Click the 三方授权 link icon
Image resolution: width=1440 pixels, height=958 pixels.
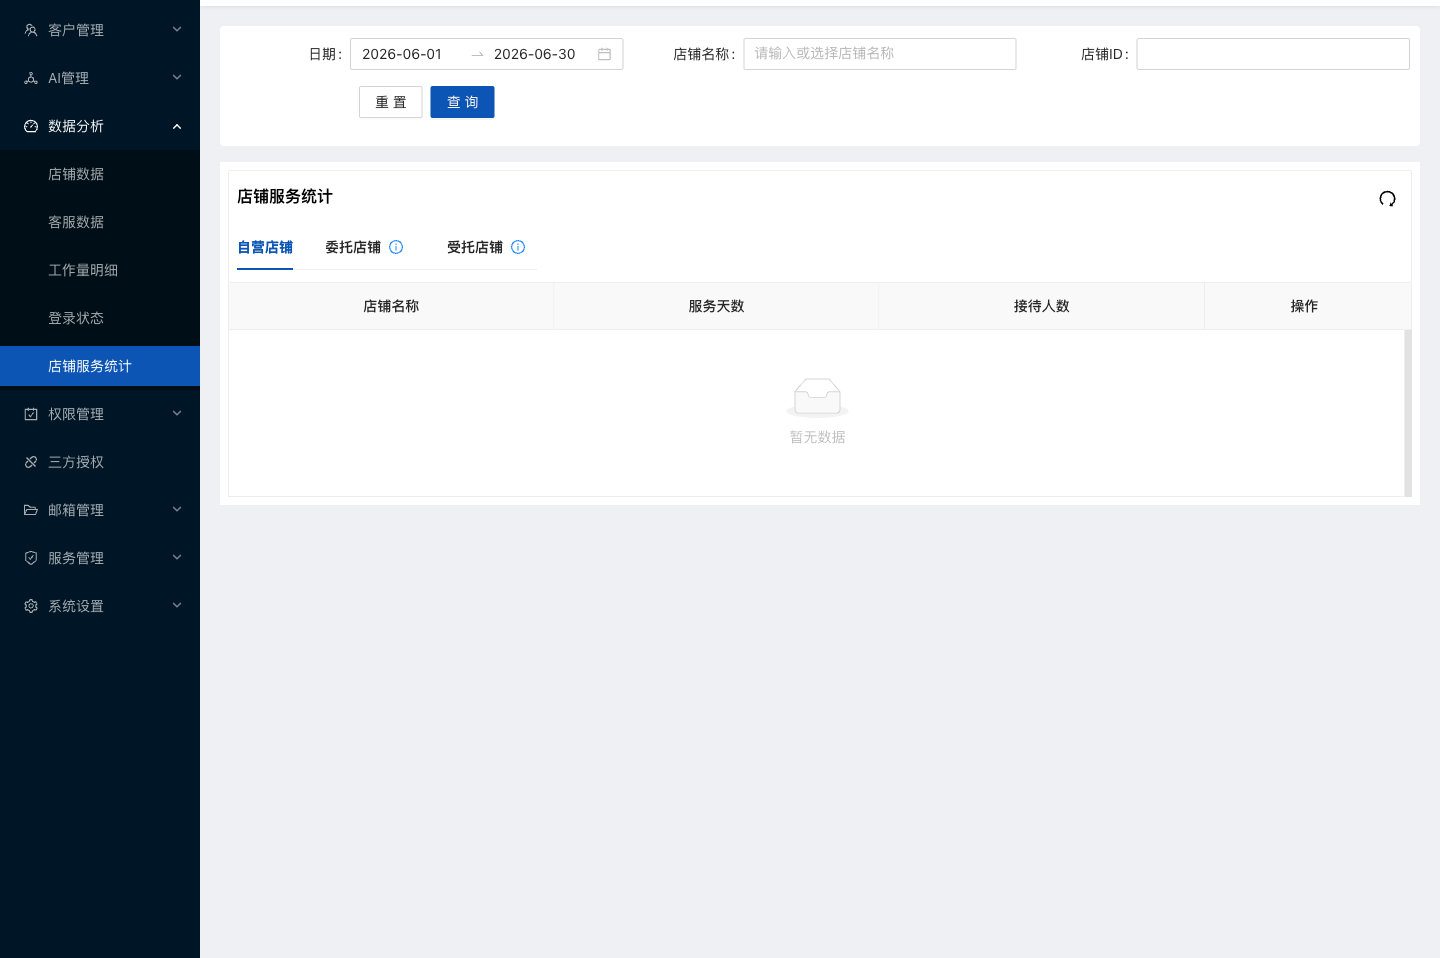click(x=31, y=462)
